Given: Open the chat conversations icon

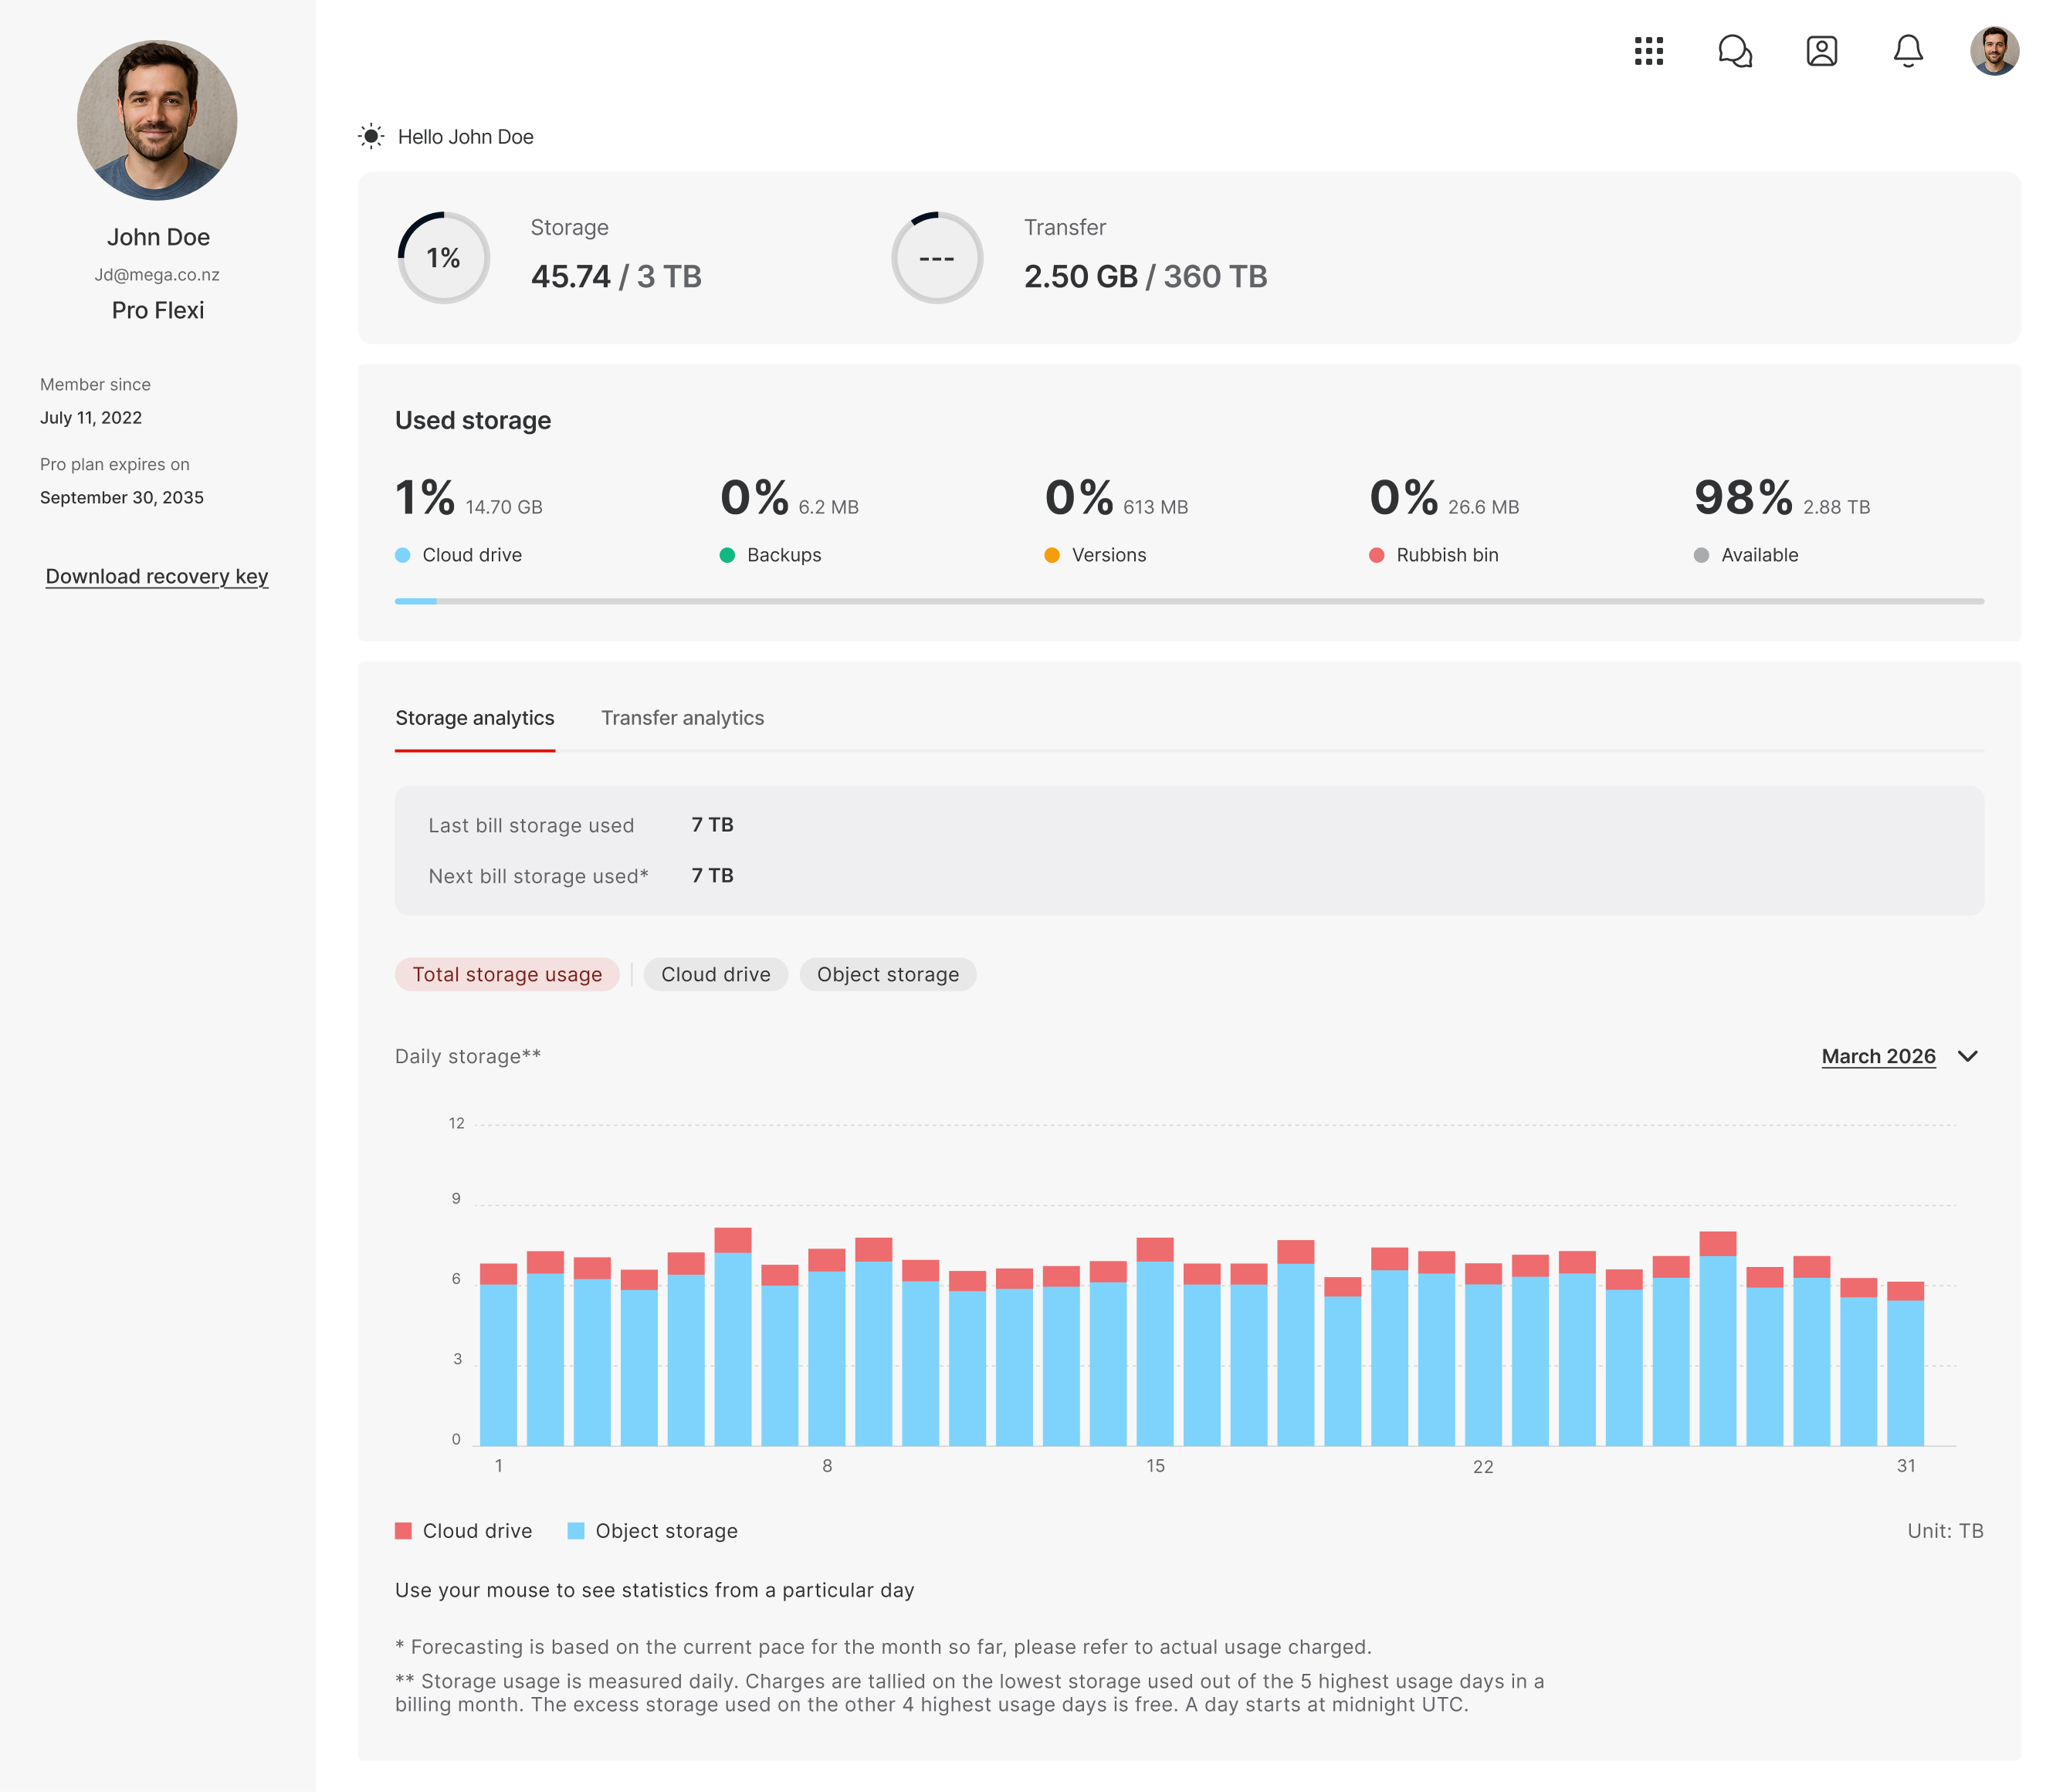Looking at the screenshot, I should click(x=1735, y=51).
